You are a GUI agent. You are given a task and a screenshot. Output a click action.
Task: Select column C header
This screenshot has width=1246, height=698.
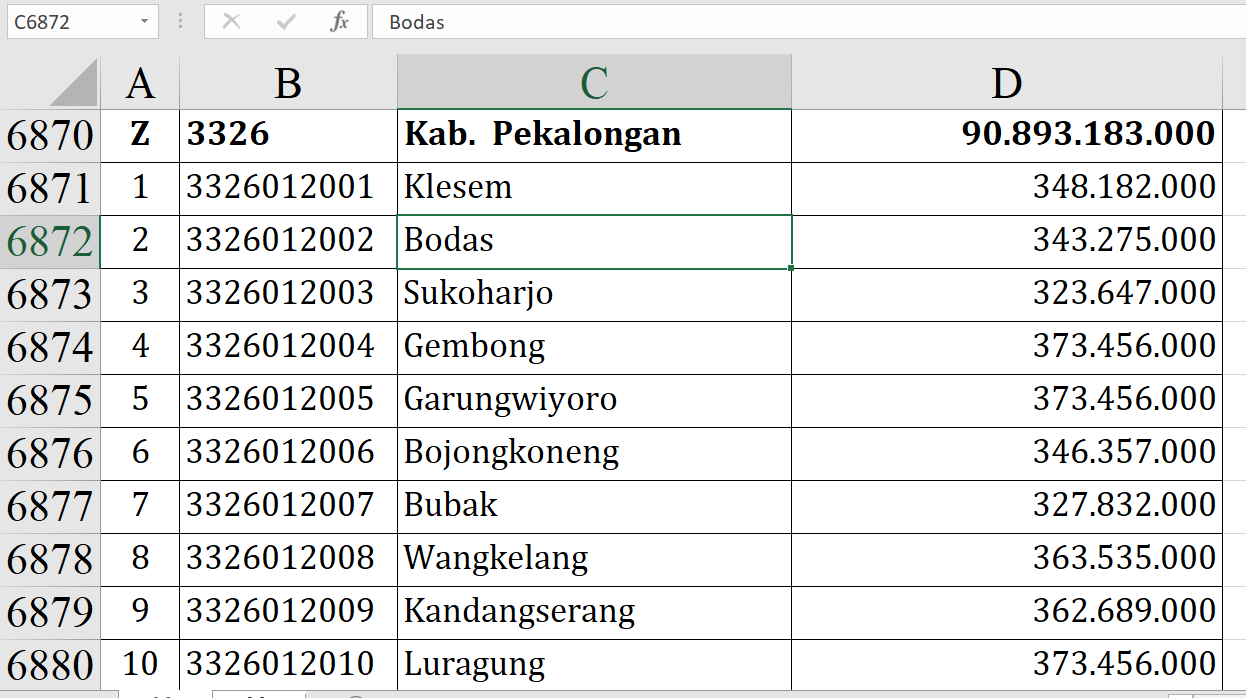coord(594,83)
